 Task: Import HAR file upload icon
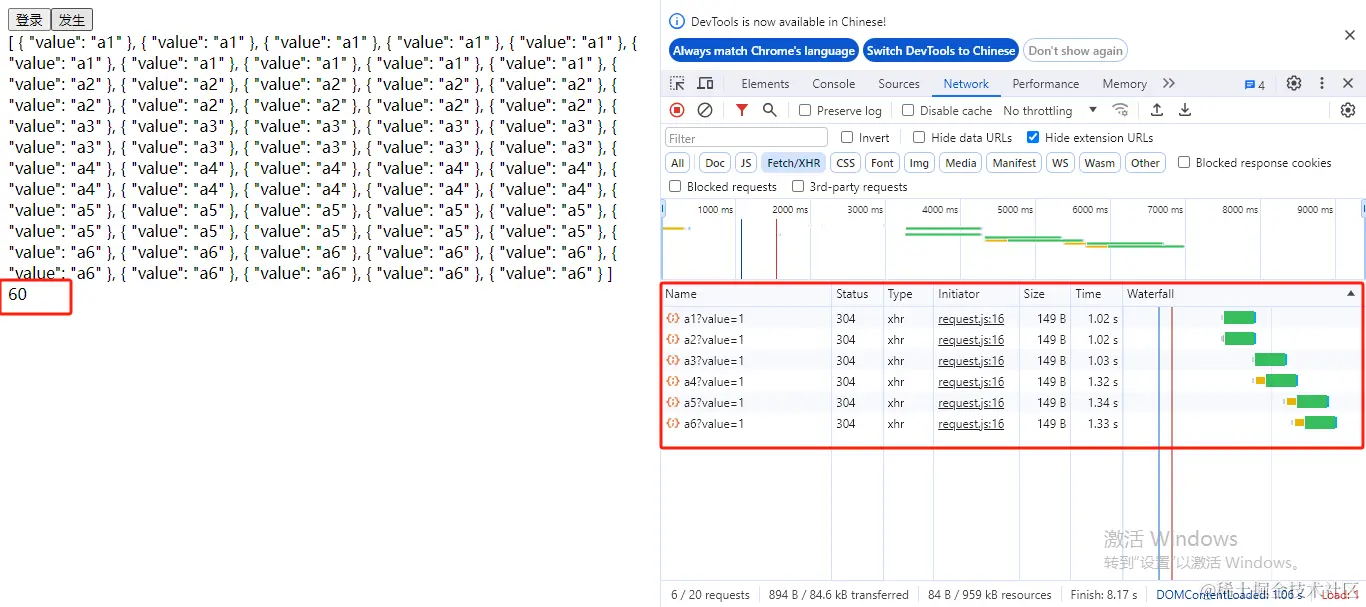(1157, 110)
